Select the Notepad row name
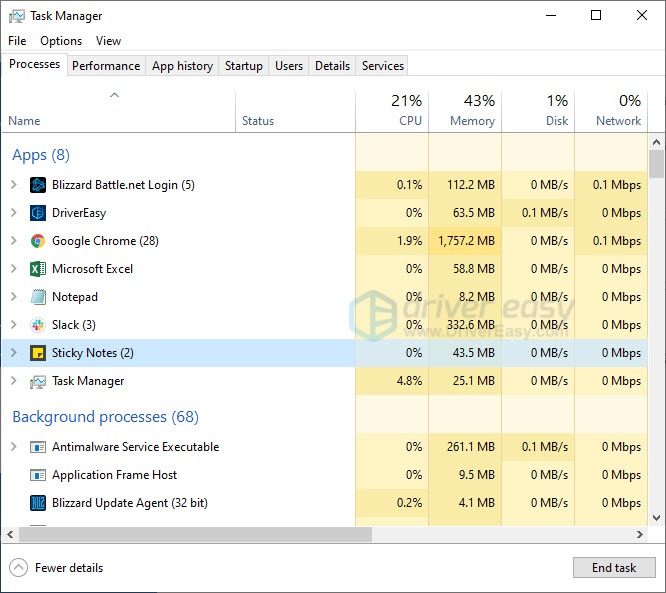This screenshot has height=593, width=666. pos(75,297)
